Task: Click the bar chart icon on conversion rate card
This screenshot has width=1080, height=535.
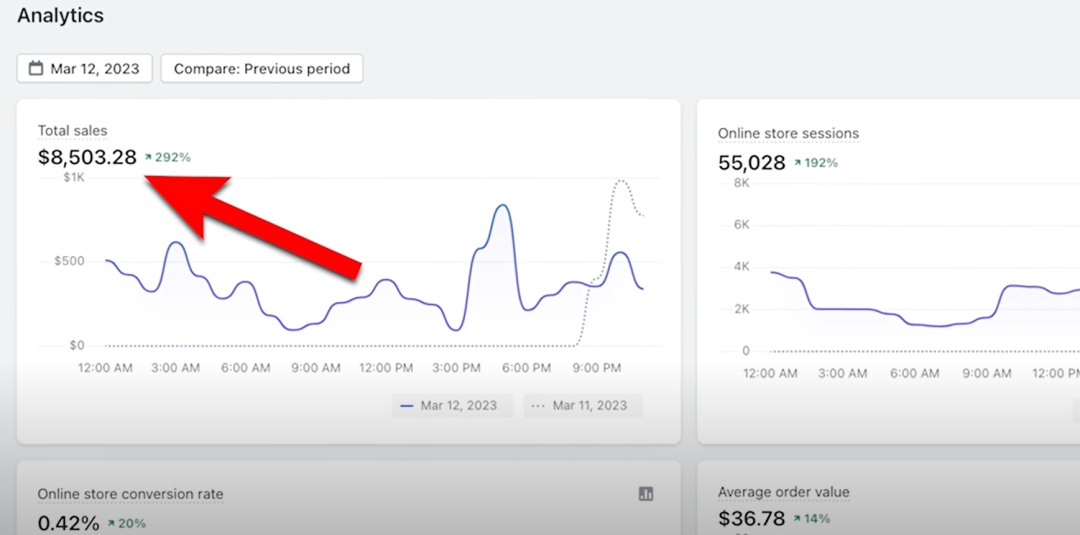Action: click(x=646, y=494)
